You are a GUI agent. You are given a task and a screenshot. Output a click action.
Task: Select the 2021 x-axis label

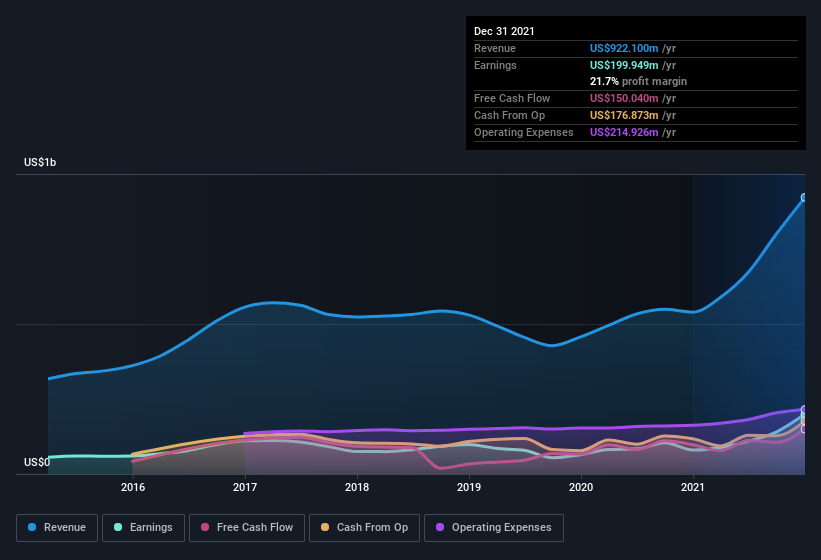(693, 487)
